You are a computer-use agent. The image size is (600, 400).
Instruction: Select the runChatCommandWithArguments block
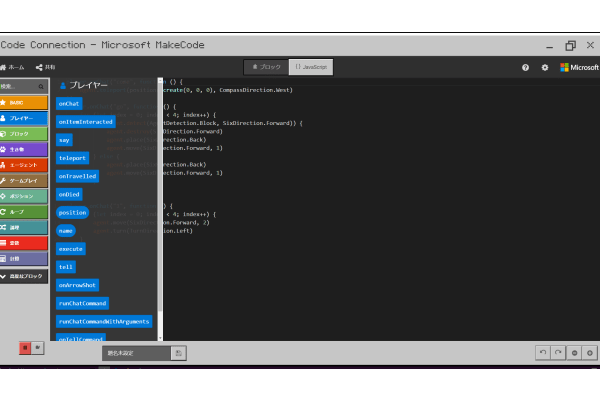click(104, 322)
